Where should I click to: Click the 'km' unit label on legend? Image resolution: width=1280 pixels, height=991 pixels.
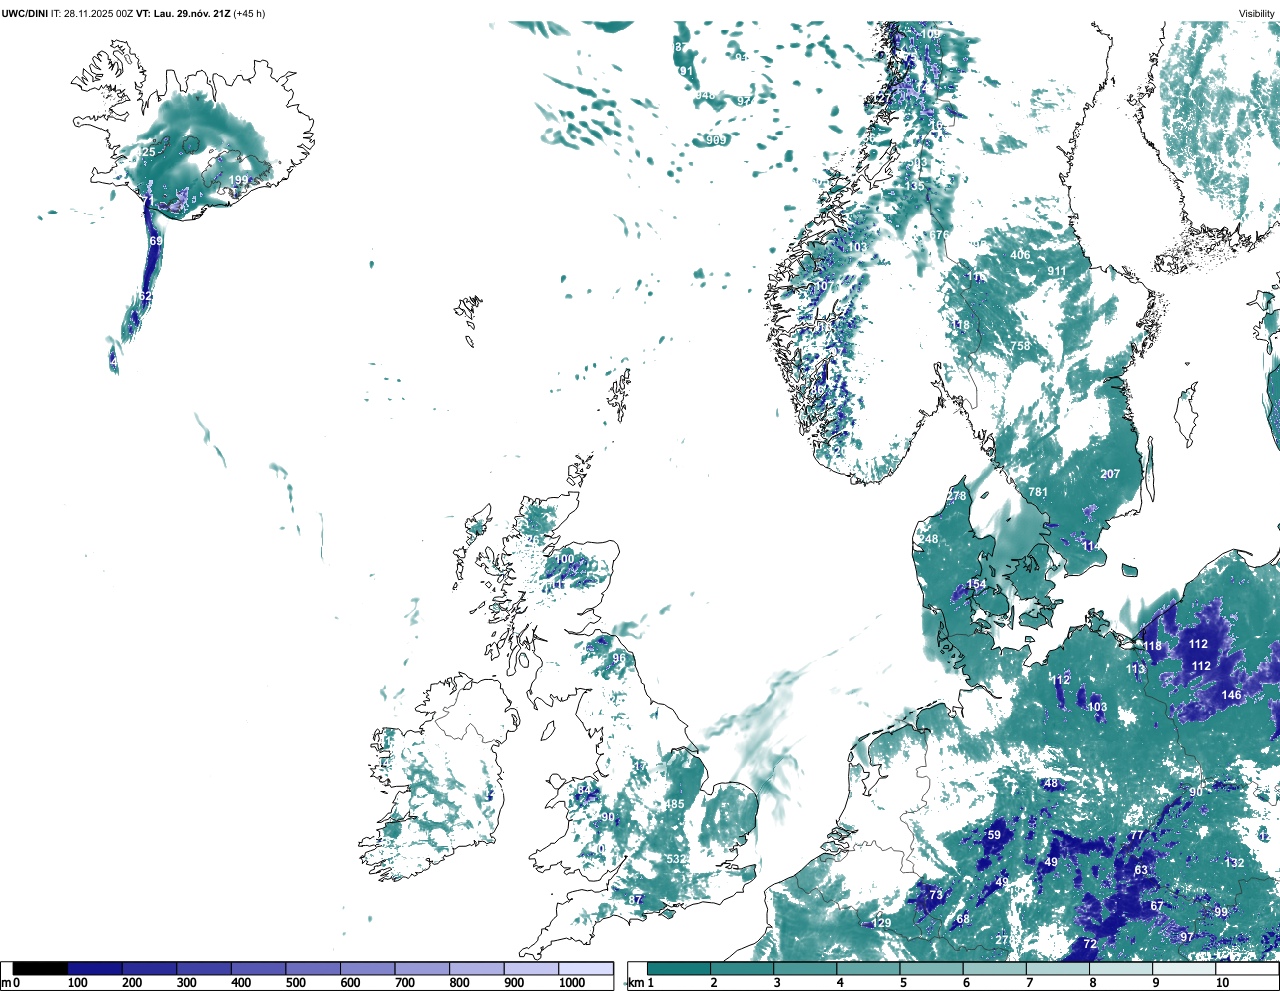pyautogui.click(x=635, y=983)
